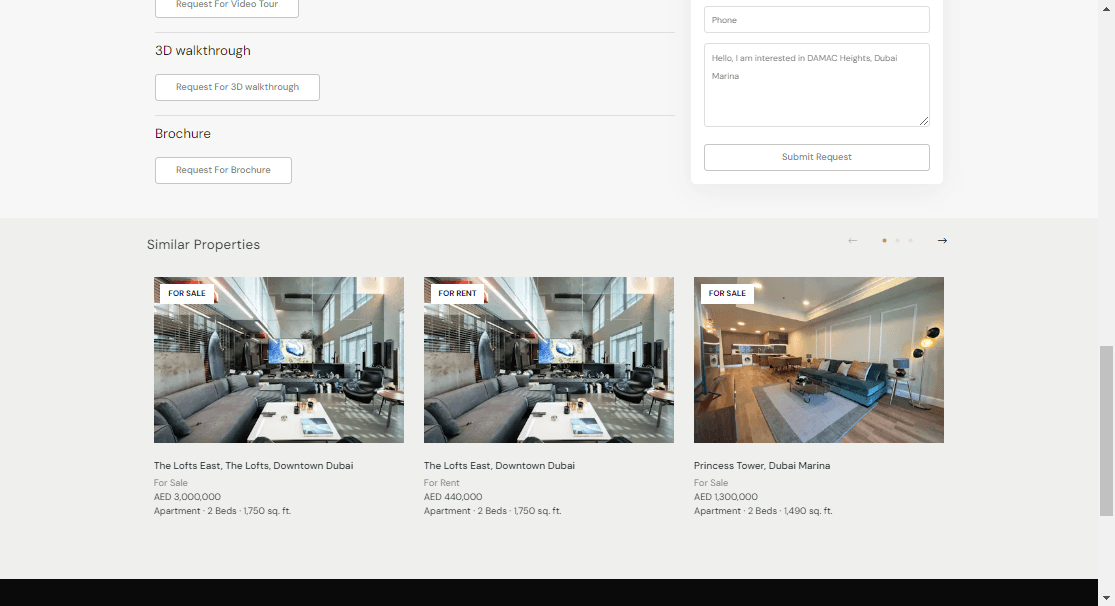Select the second carousel pagination dot

(897, 241)
